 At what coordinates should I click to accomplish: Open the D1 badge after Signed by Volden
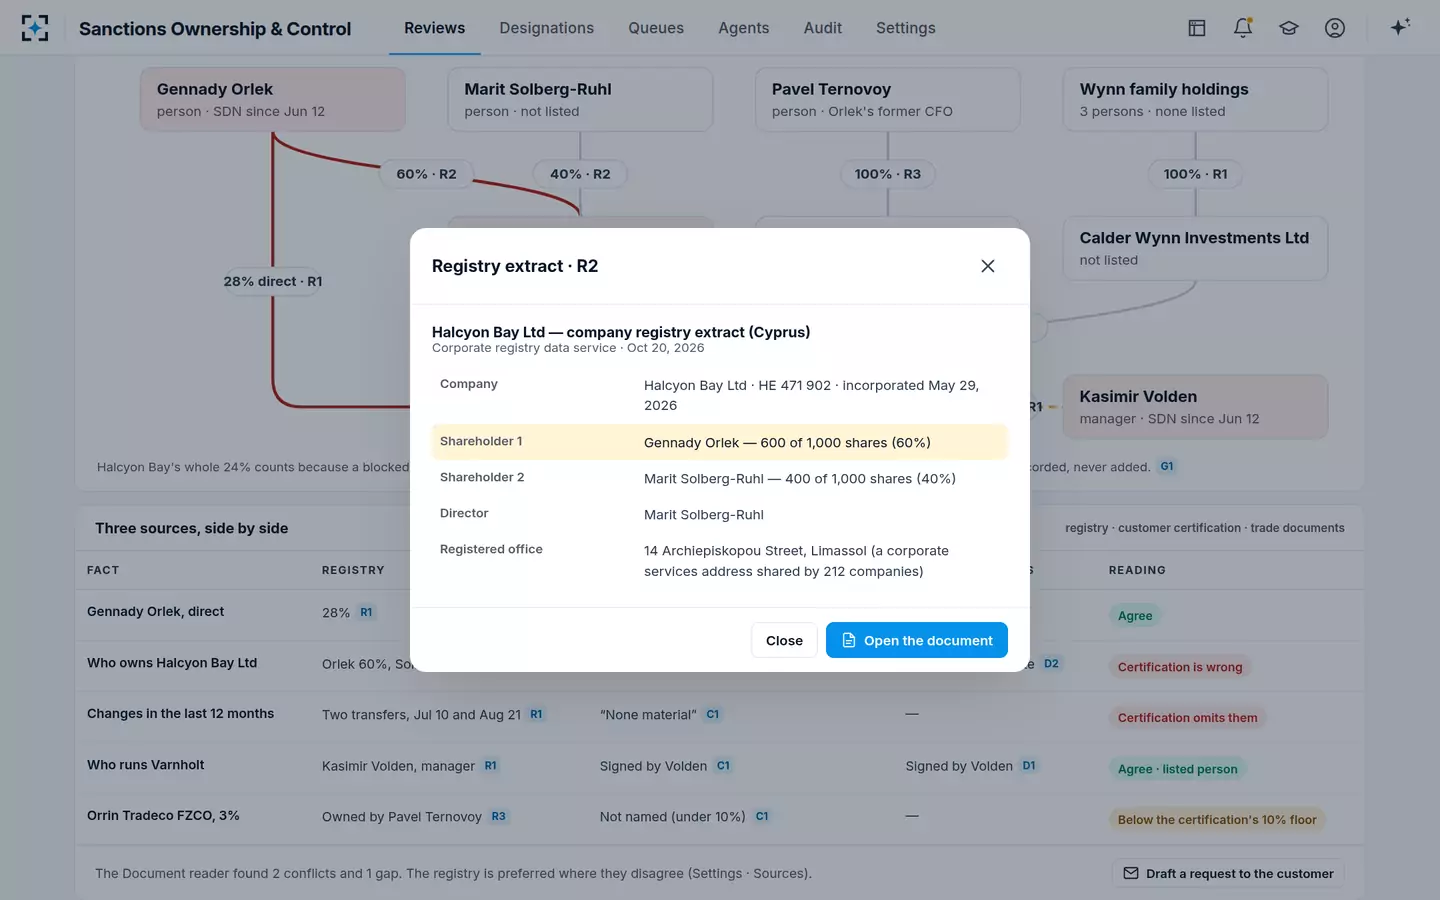click(1029, 765)
